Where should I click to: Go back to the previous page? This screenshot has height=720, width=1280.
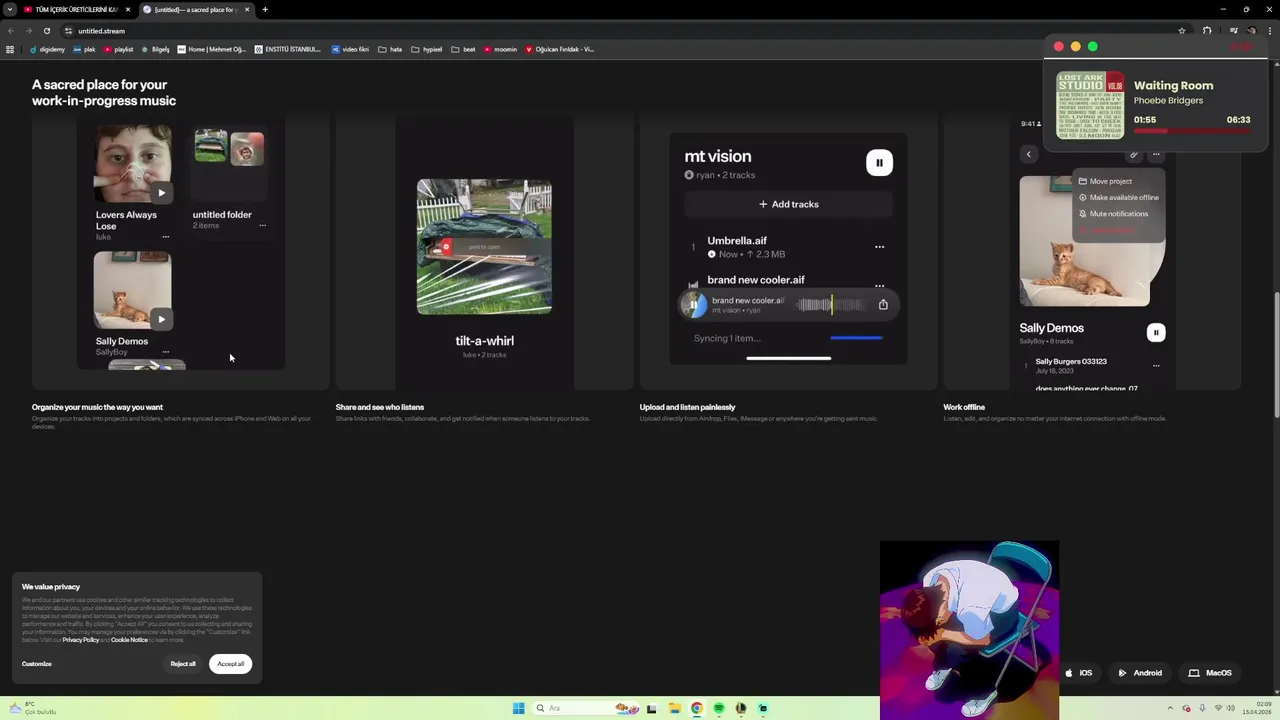point(11,31)
